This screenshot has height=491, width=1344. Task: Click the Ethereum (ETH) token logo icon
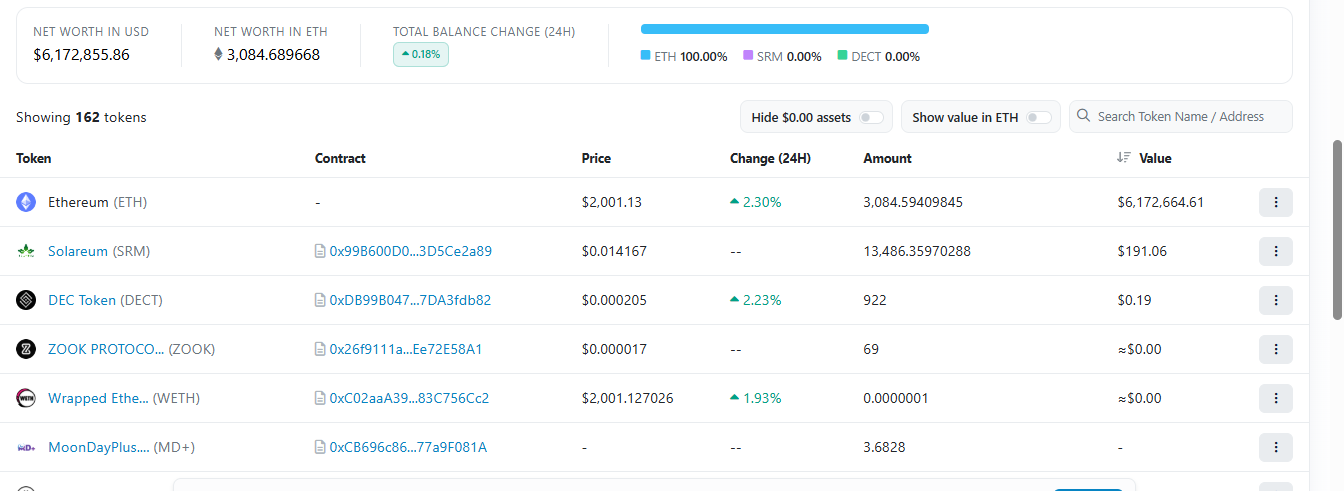pyautogui.click(x=26, y=202)
